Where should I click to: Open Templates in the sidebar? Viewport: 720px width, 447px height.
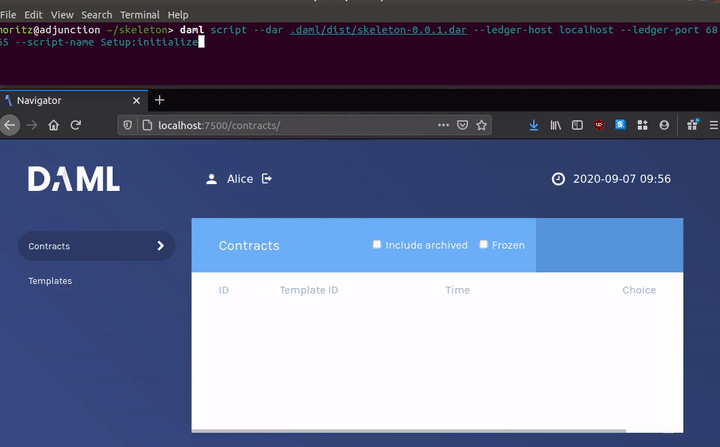pos(50,281)
